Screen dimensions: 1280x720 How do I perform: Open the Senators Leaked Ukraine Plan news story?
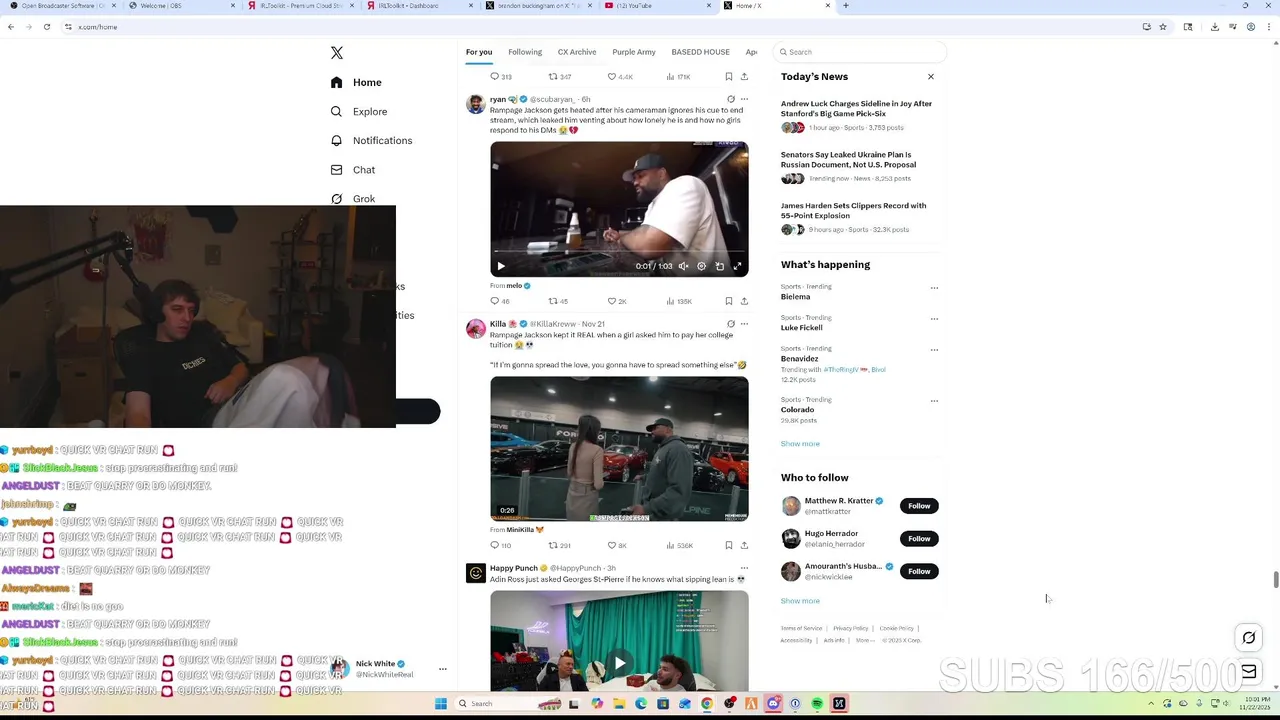point(849,159)
